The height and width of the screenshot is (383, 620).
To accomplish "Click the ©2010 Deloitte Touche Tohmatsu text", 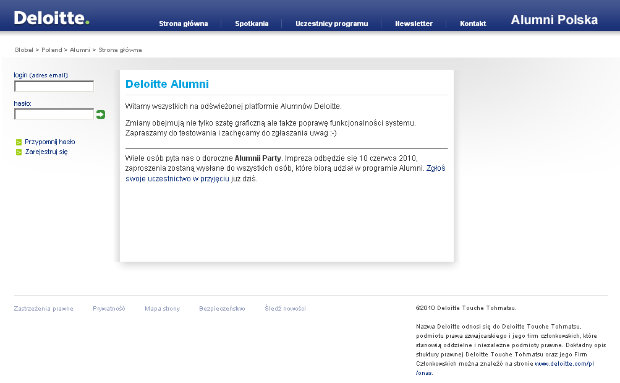I will point(466,308).
